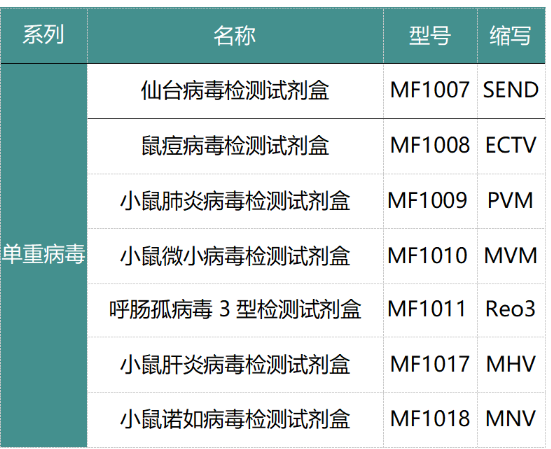Image resolution: width=551 pixels, height=449 pixels.
Task: Click the MVM abbreviation cell
Action: [x=511, y=256]
